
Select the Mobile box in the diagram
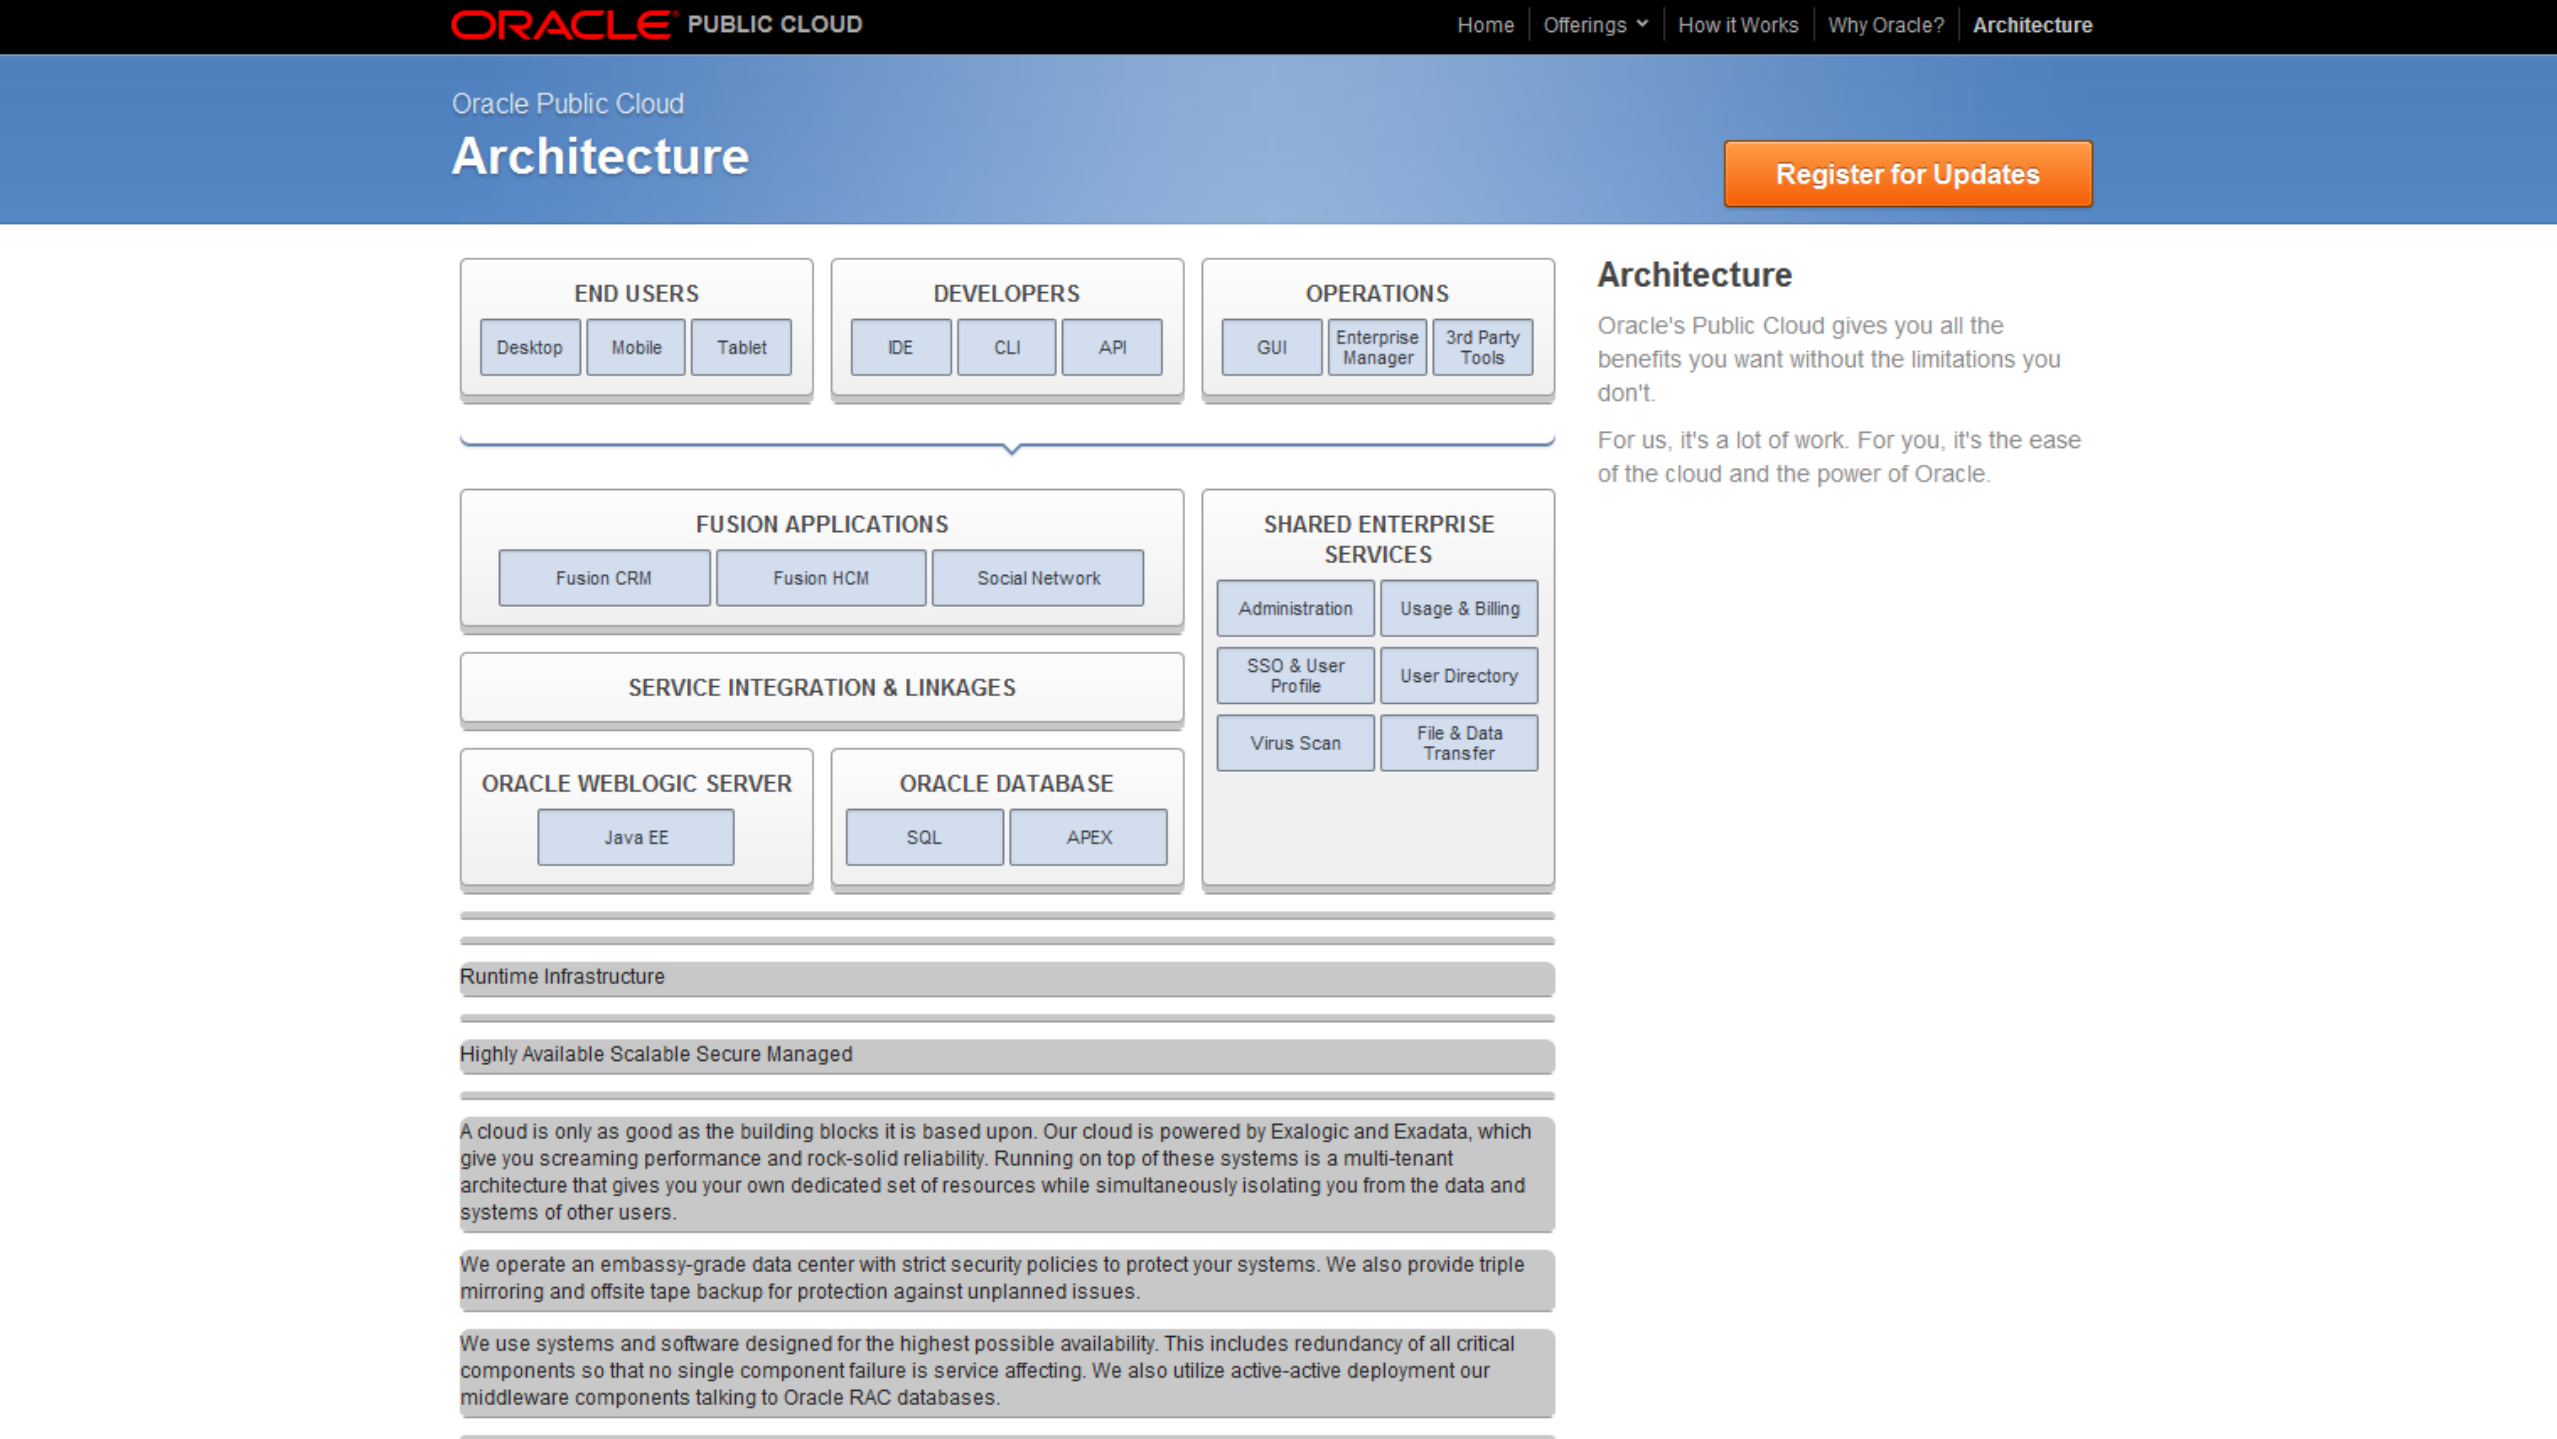[x=636, y=347]
